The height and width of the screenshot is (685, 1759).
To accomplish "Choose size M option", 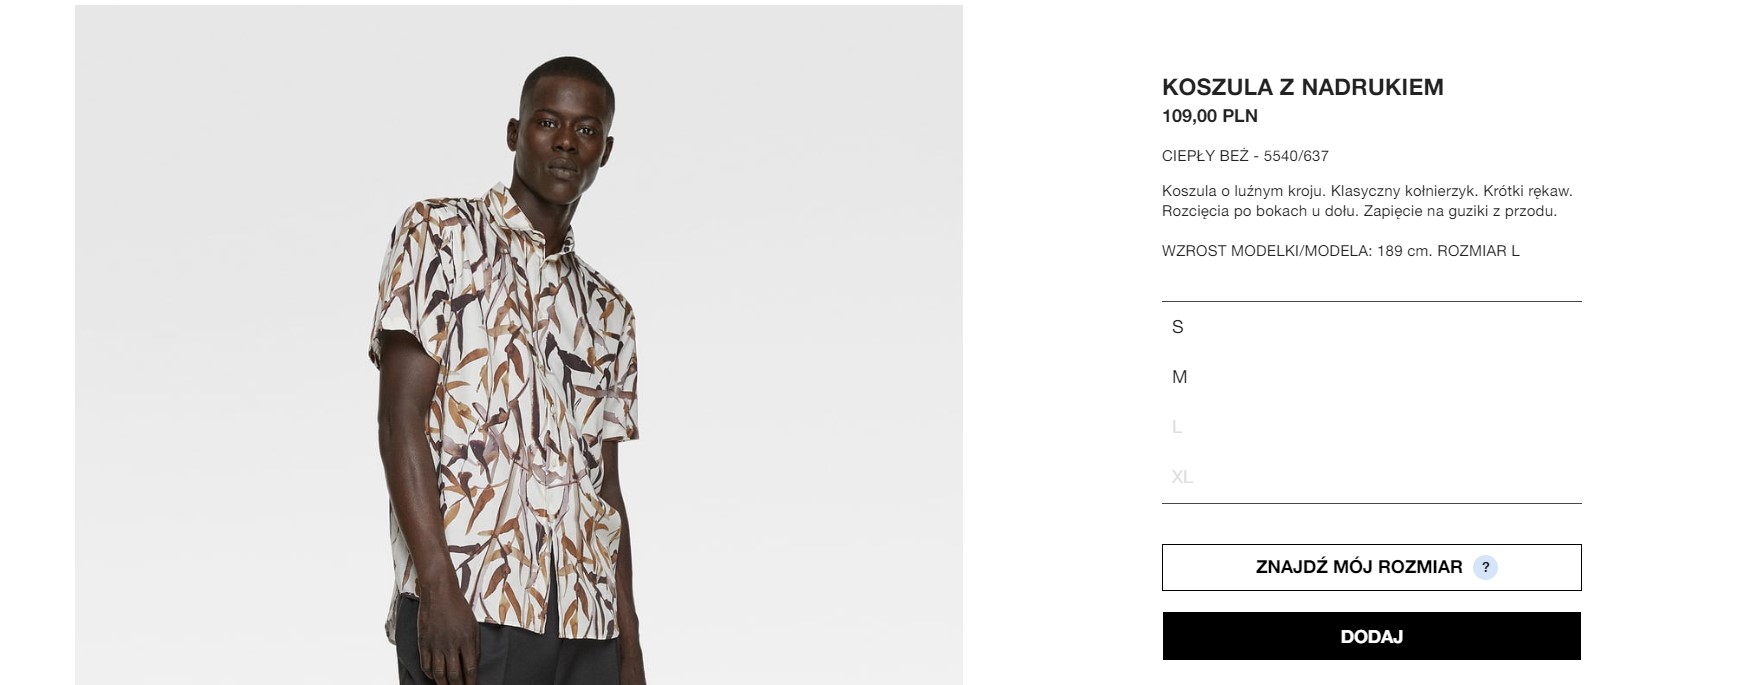I will point(1371,377).
